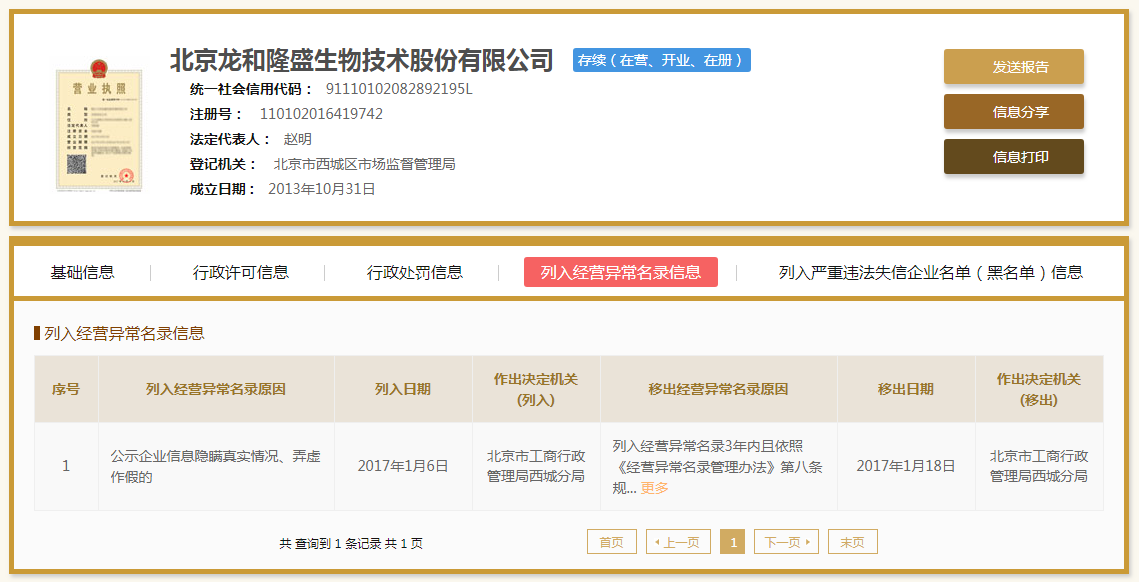This screenshot has height=582, width=1139.
Task: Click the unified social credit code value
Action: (x=398, y=89)
